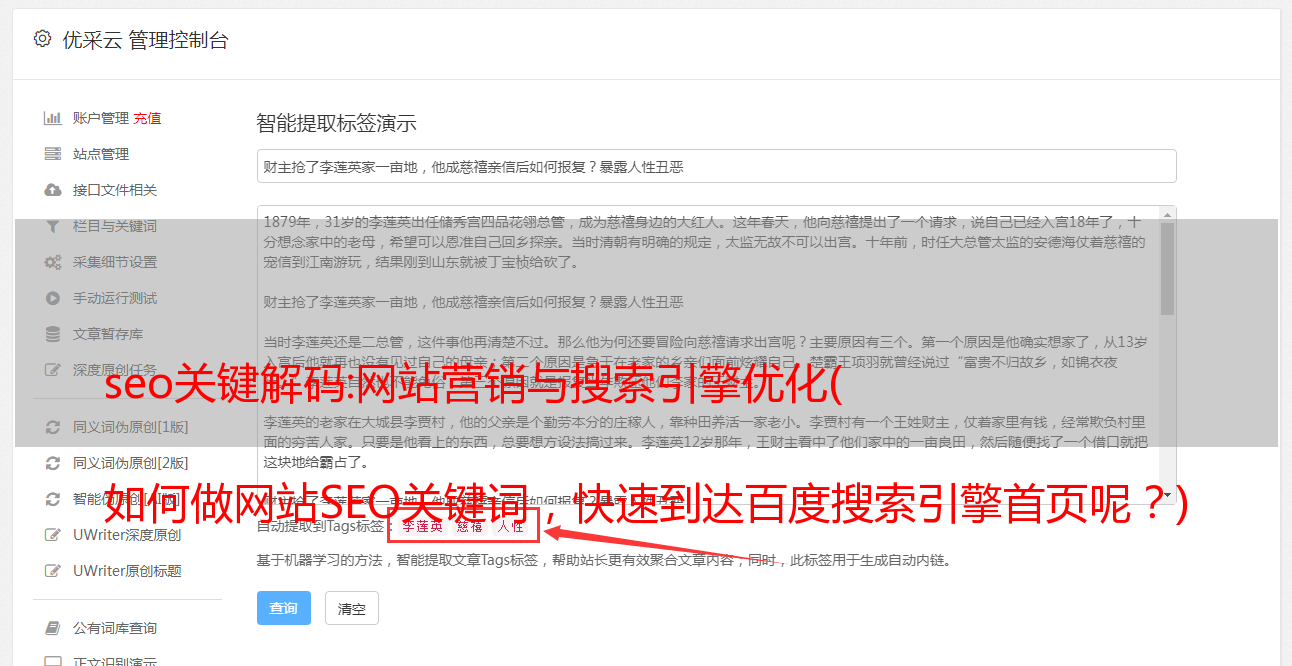Click the 清空 clear button
This screenshot has height=666, width=1292.
tap(352, 608)
